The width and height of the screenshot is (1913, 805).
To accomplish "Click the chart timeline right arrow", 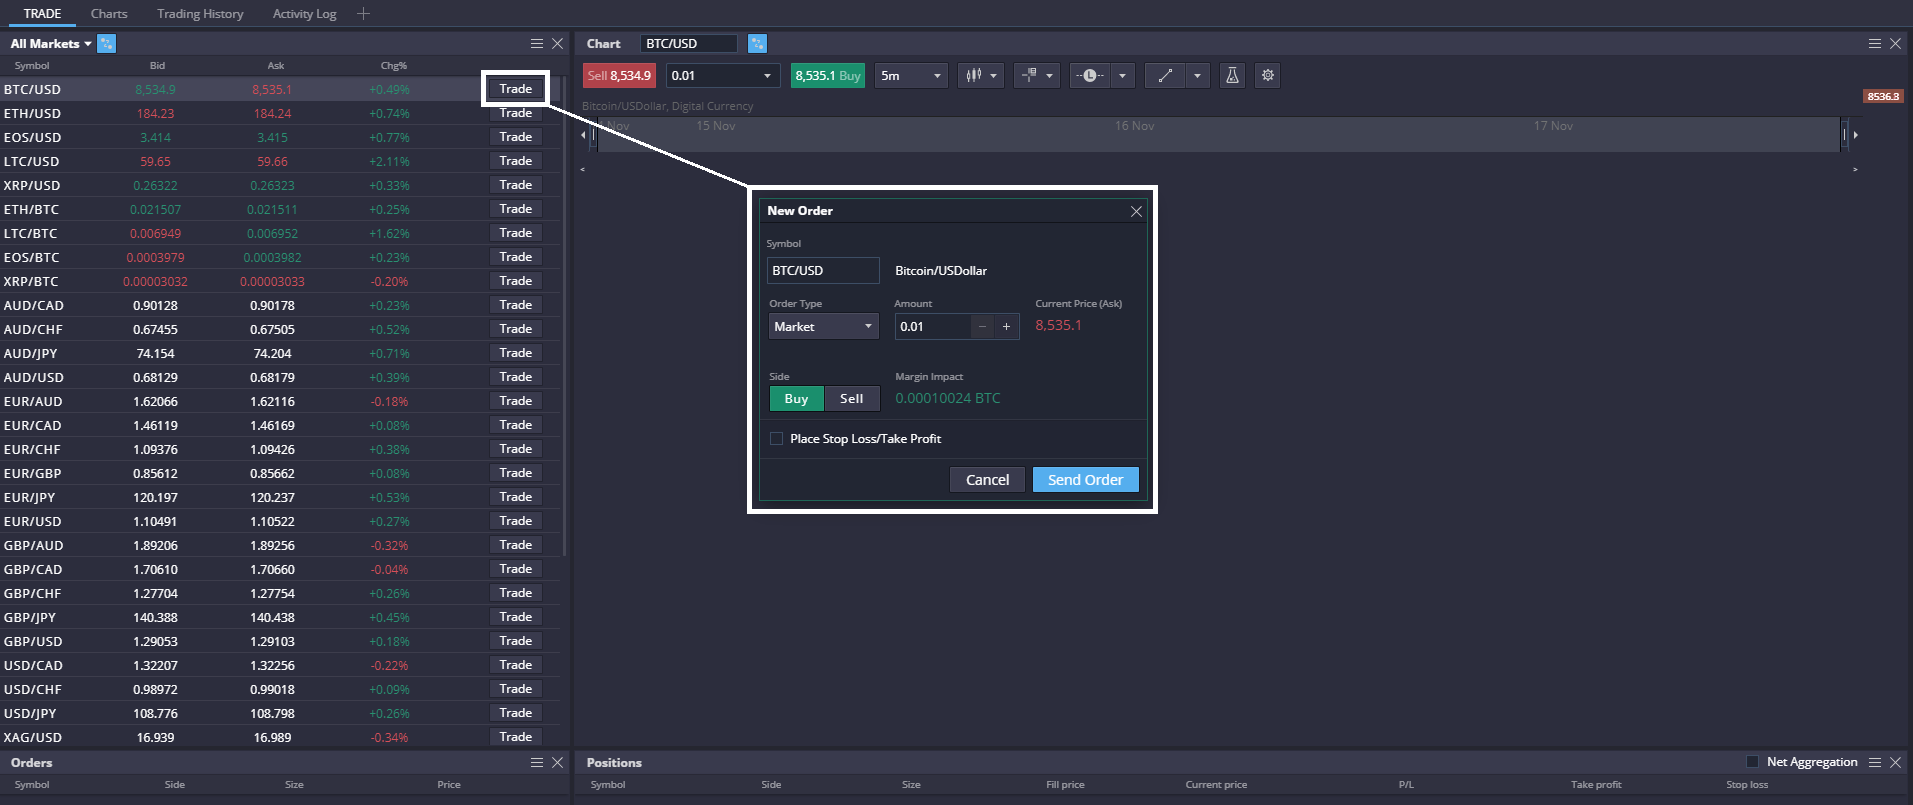I will [x=1855, y=135].
